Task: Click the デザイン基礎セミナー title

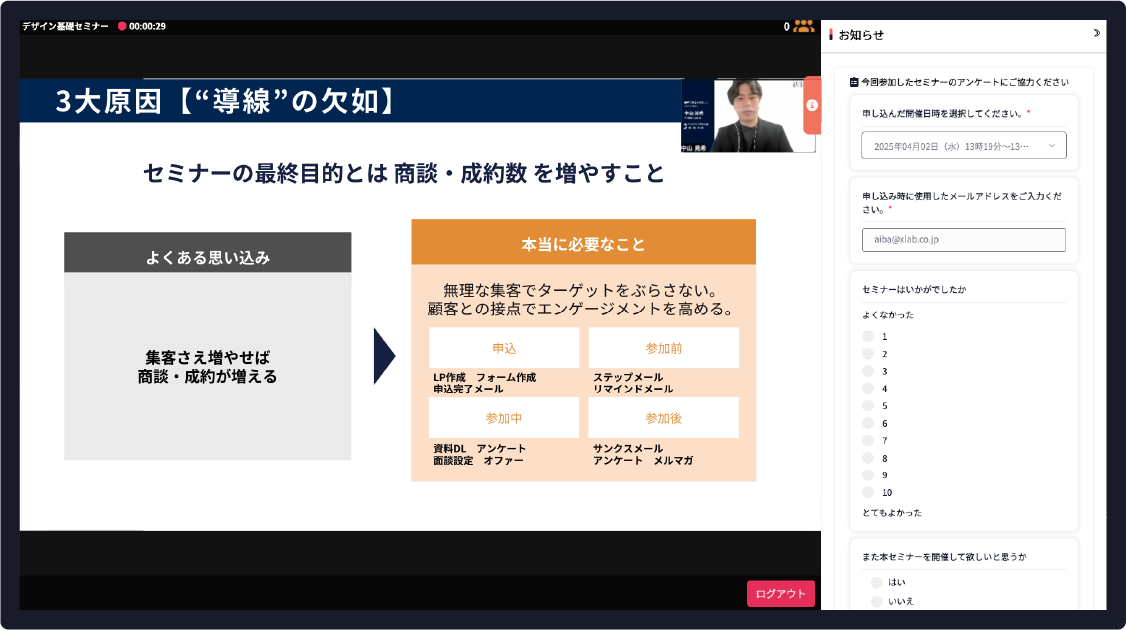Action: (65, 26)
